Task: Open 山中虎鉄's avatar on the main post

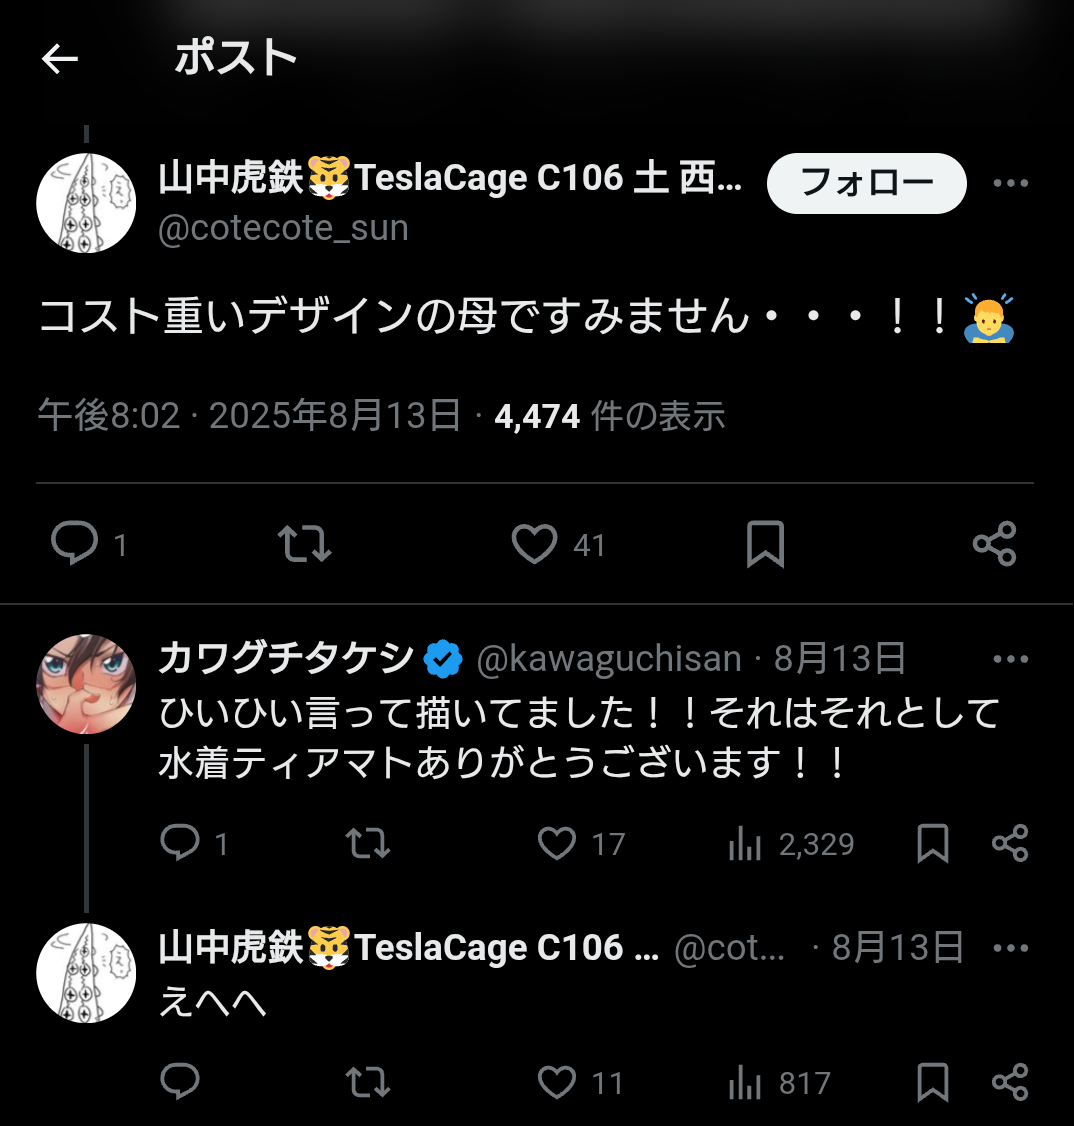Action: [86, 203]
